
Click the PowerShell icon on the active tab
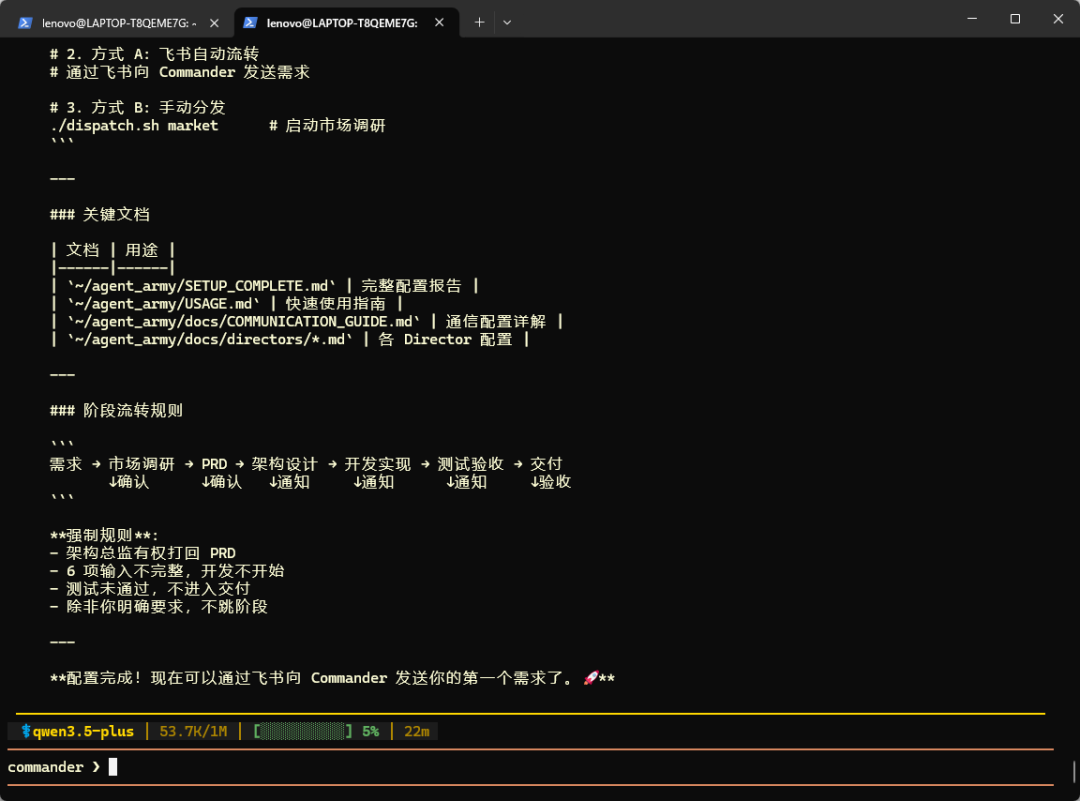click(250, 21)
